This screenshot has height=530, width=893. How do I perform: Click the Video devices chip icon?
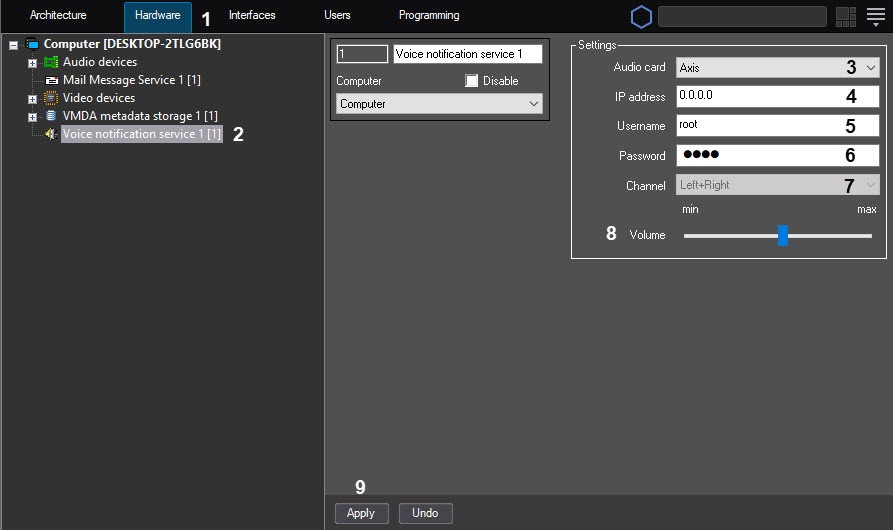click(x=51, y=98)
